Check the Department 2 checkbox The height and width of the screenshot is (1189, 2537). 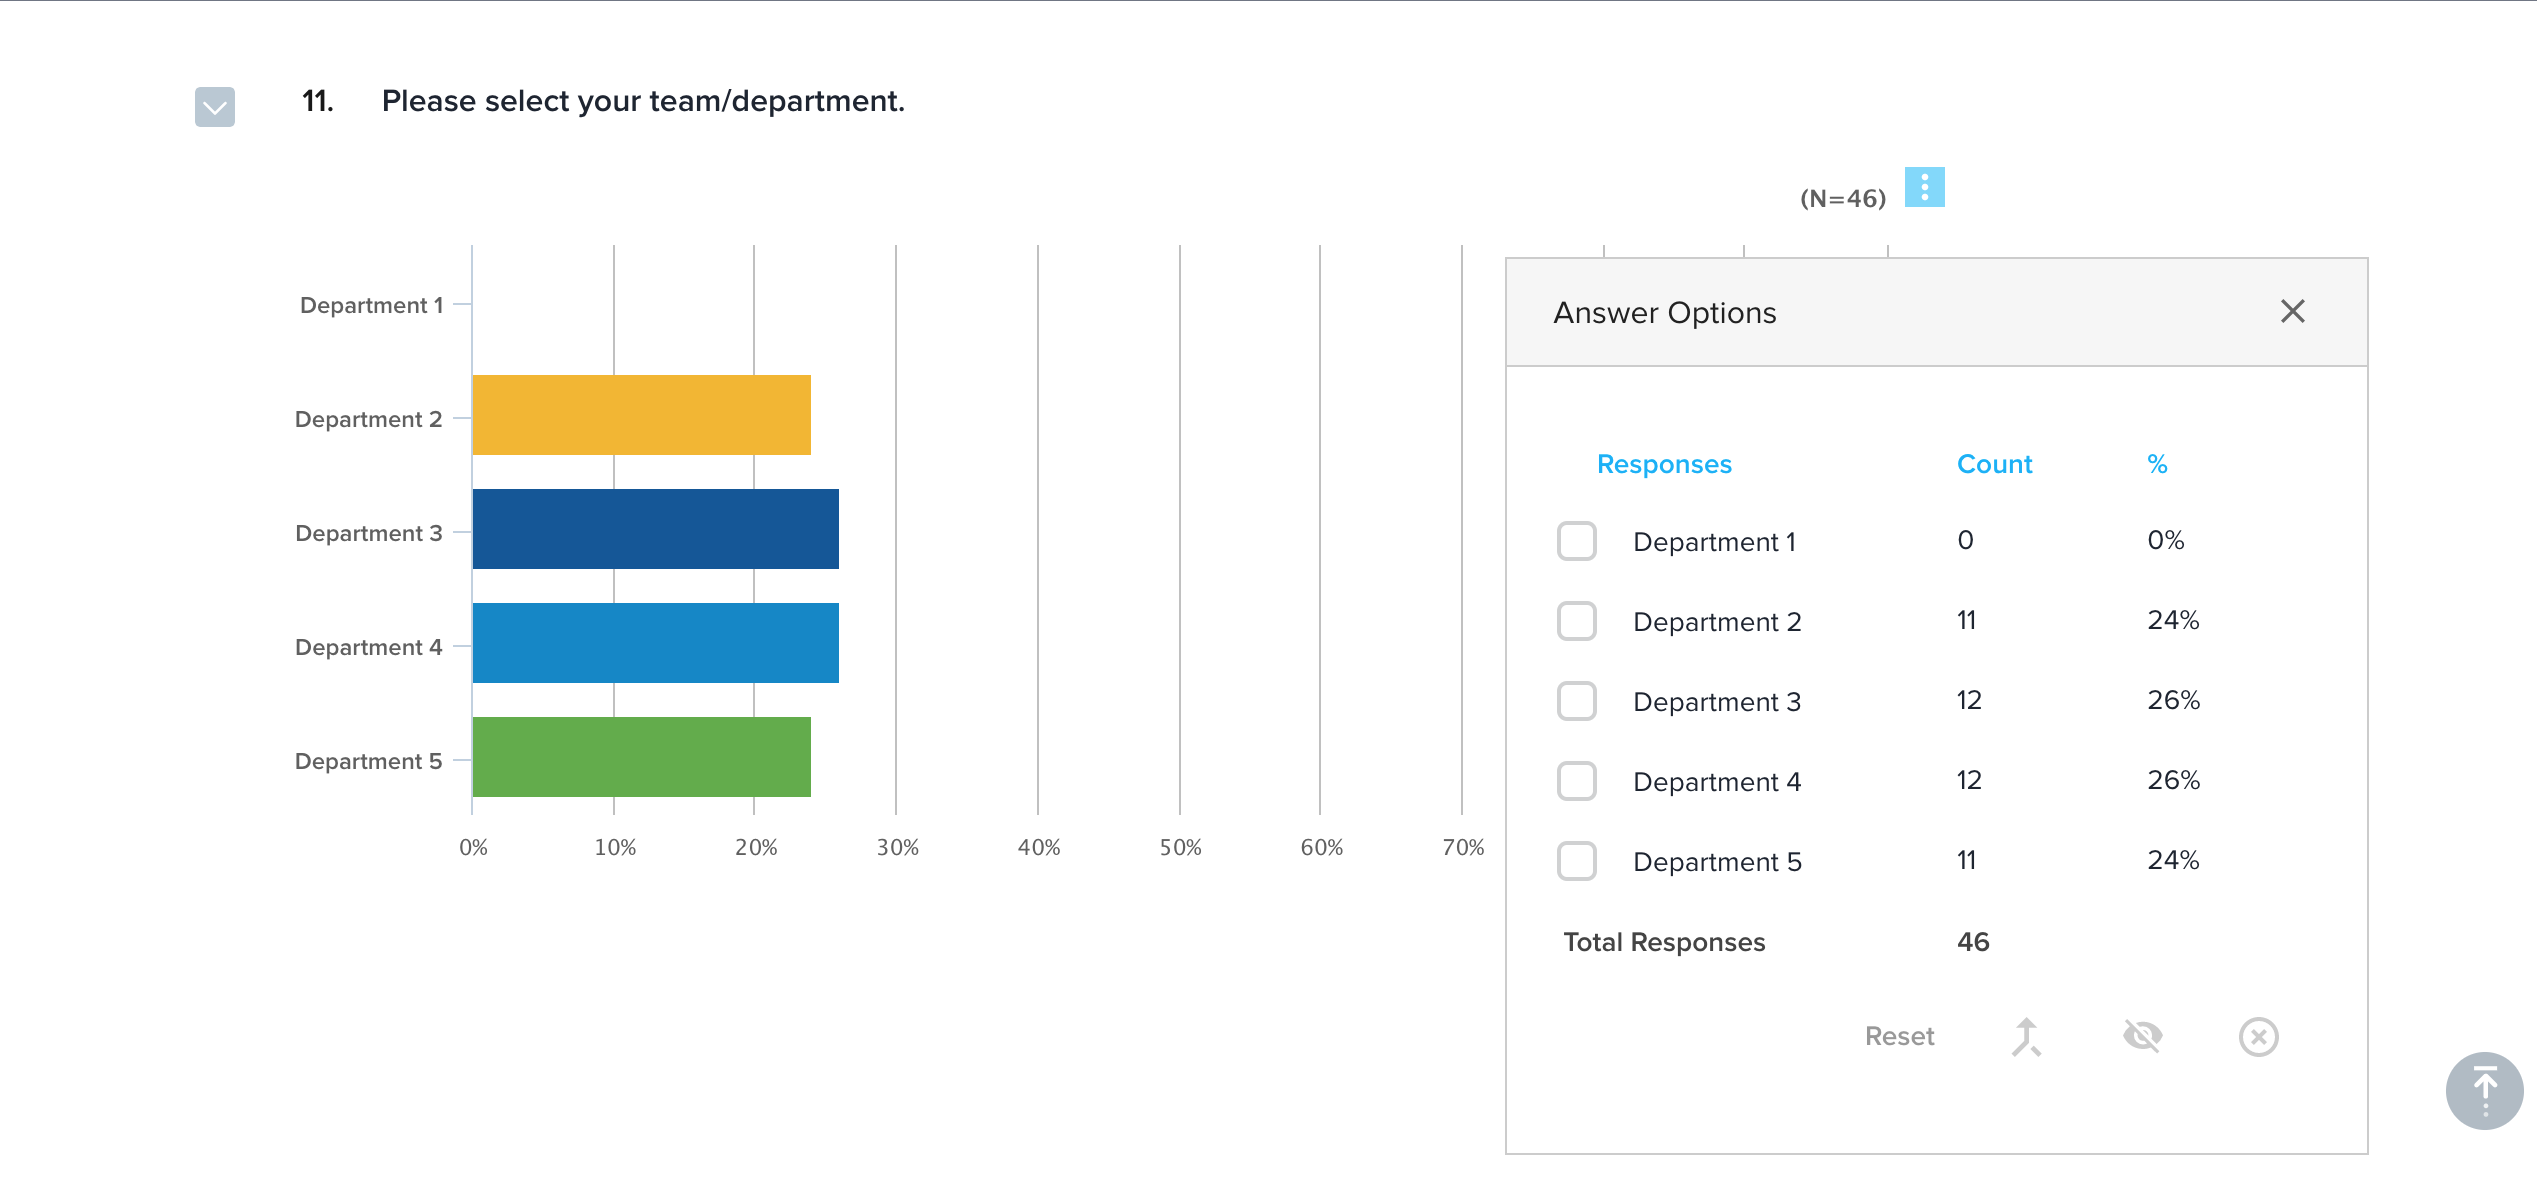point(1576,621)
